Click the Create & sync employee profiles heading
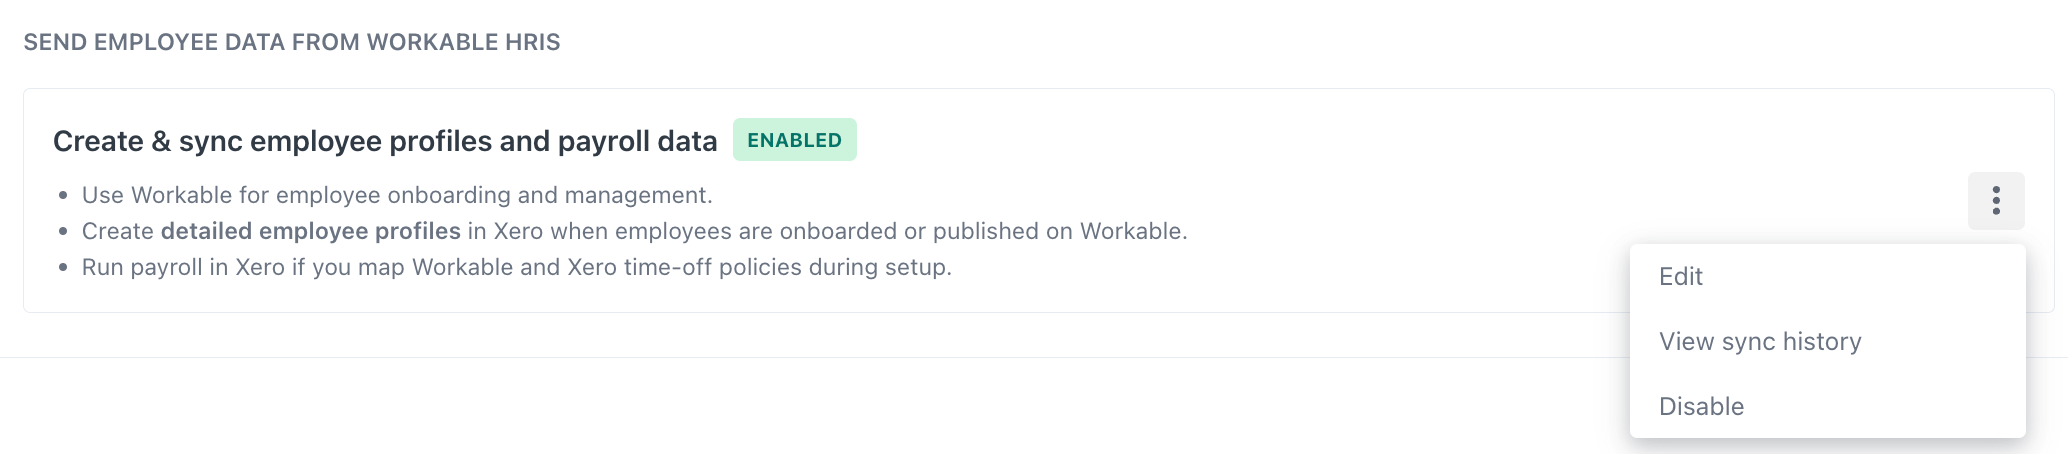This screenshot has width=2068, height=472. (x=385, y=142)
